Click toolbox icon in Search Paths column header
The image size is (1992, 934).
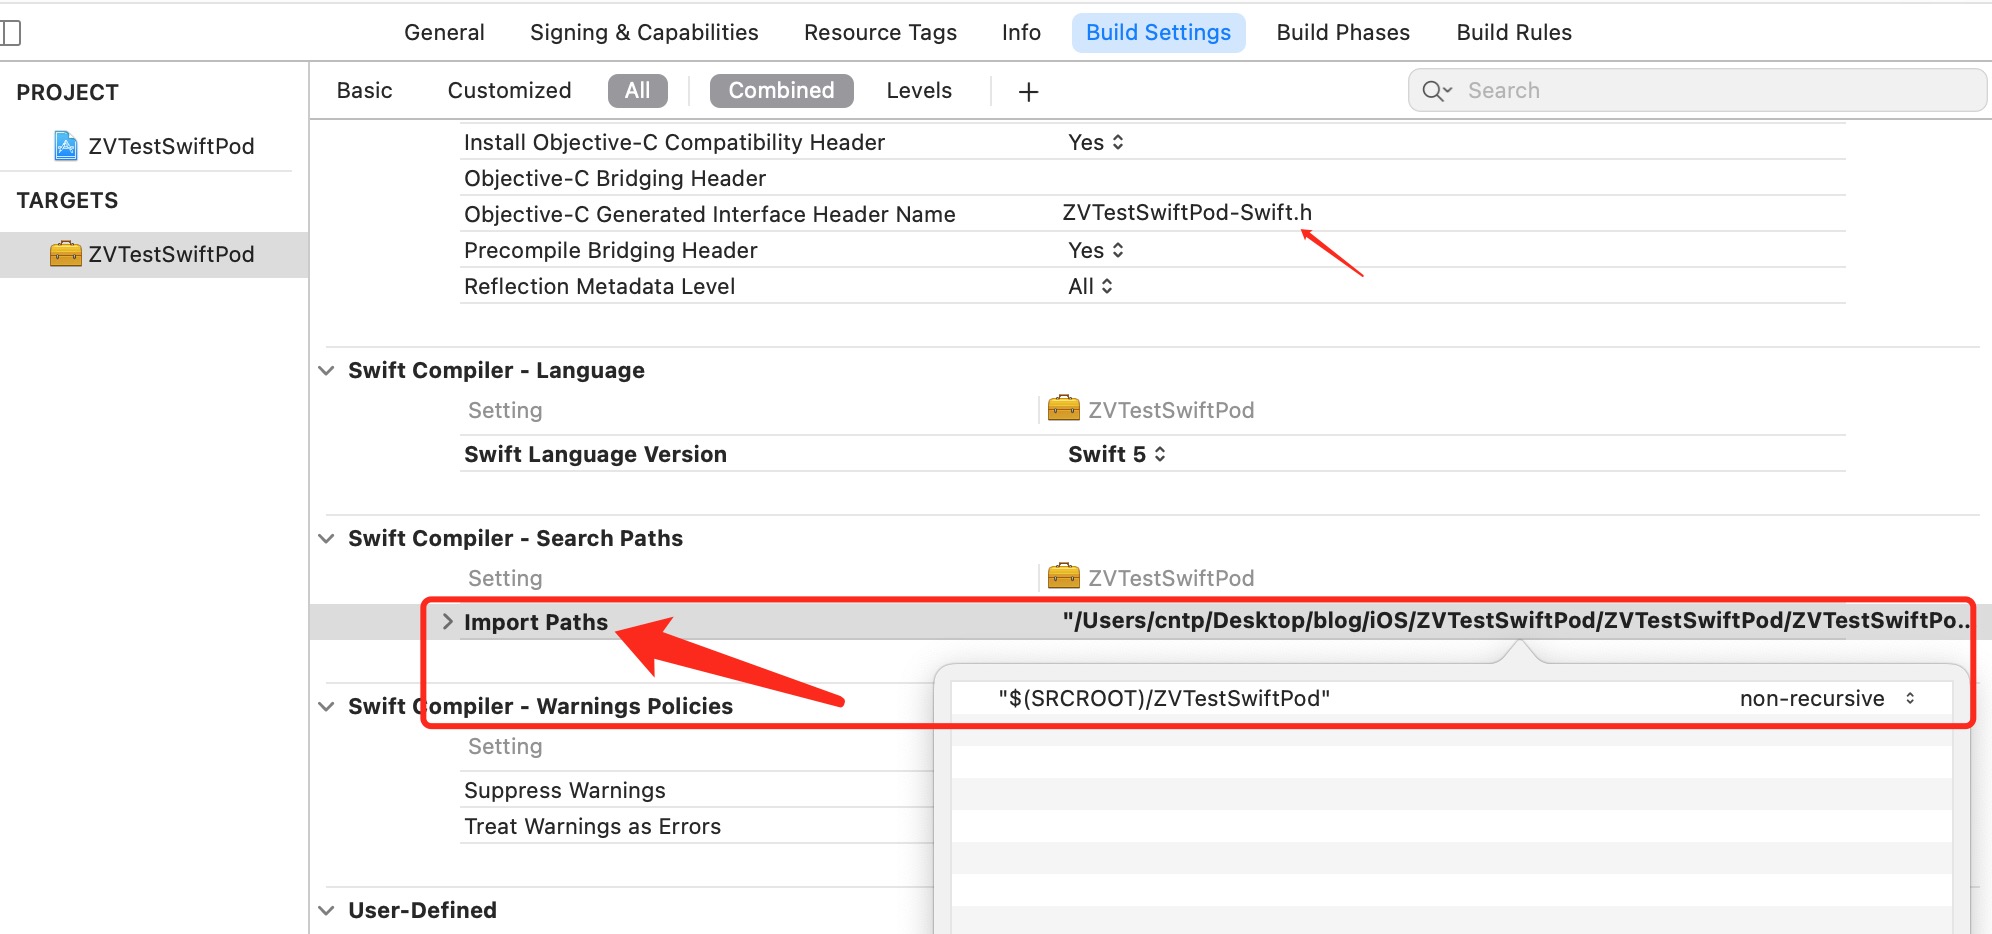click(x=1063, y=577)
